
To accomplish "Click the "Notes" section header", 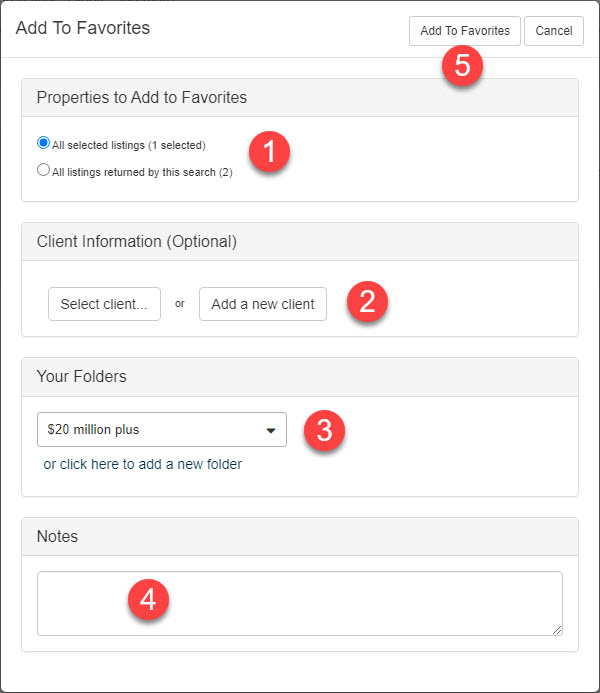I will [57, 537].
